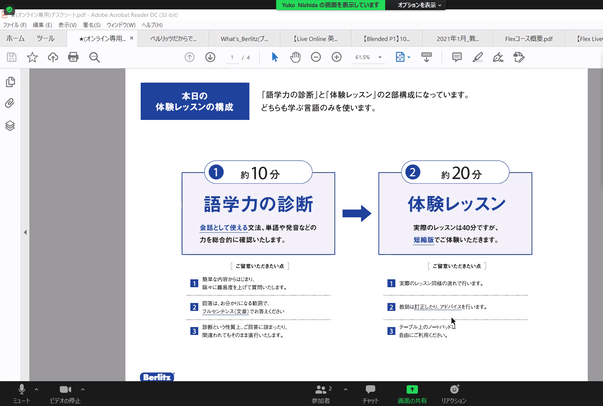This screenshot has height=406, width=603.
Task: Print the document with the printer icon
Action: click(x=73, y=57)
